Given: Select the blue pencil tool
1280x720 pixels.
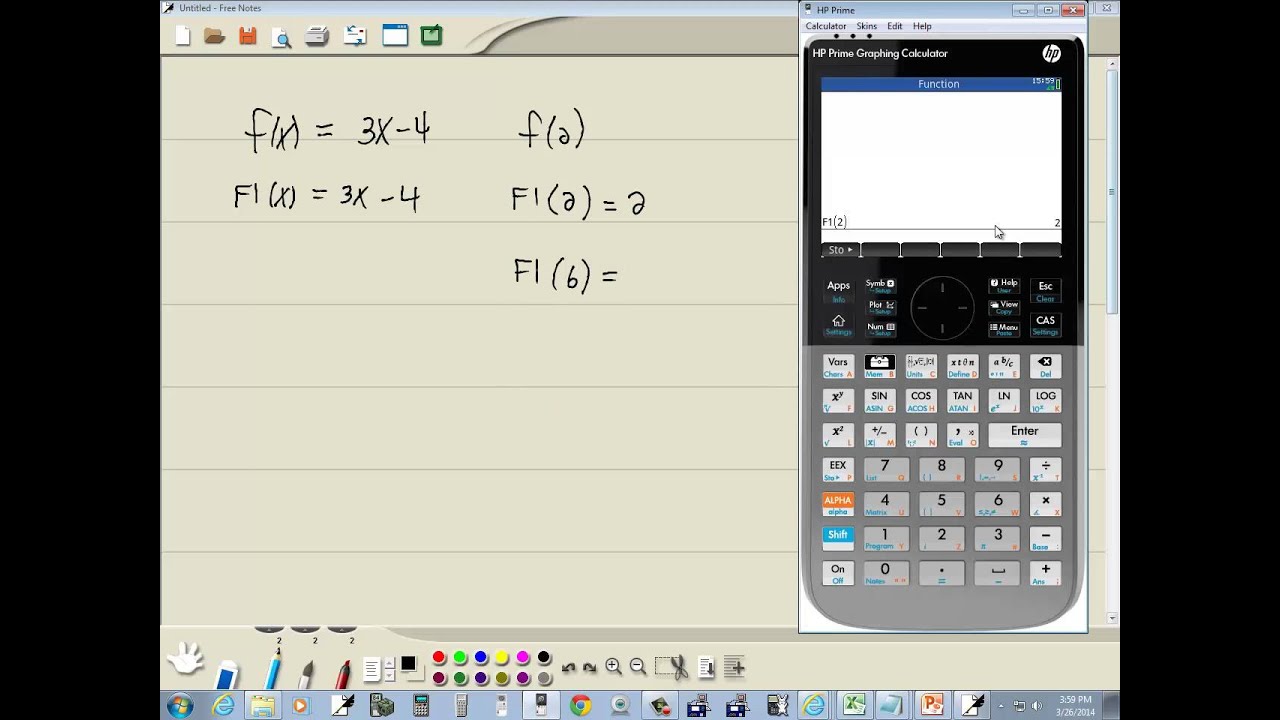Looking at the screenshot, I should click(273, 667).
